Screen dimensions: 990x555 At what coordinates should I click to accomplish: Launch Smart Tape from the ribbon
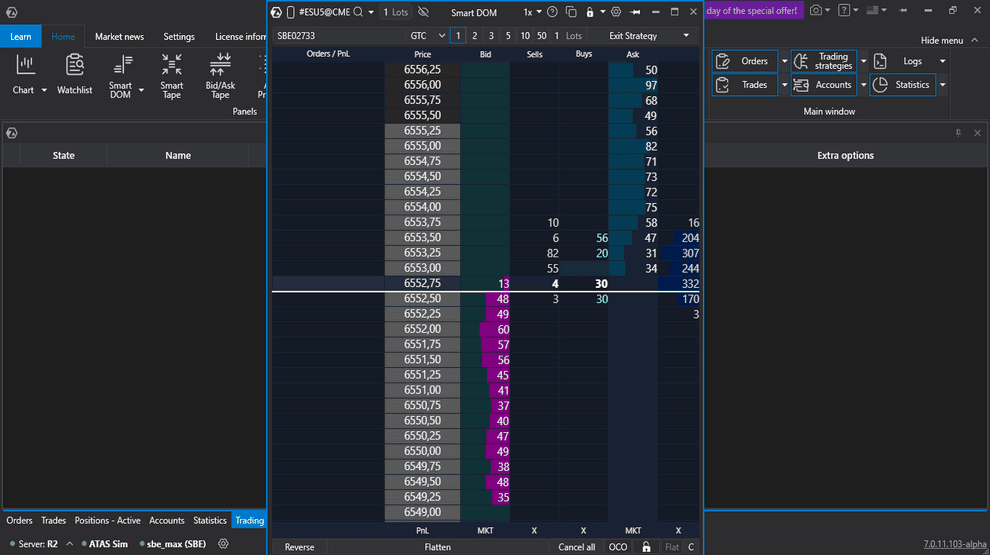(172, 66)
